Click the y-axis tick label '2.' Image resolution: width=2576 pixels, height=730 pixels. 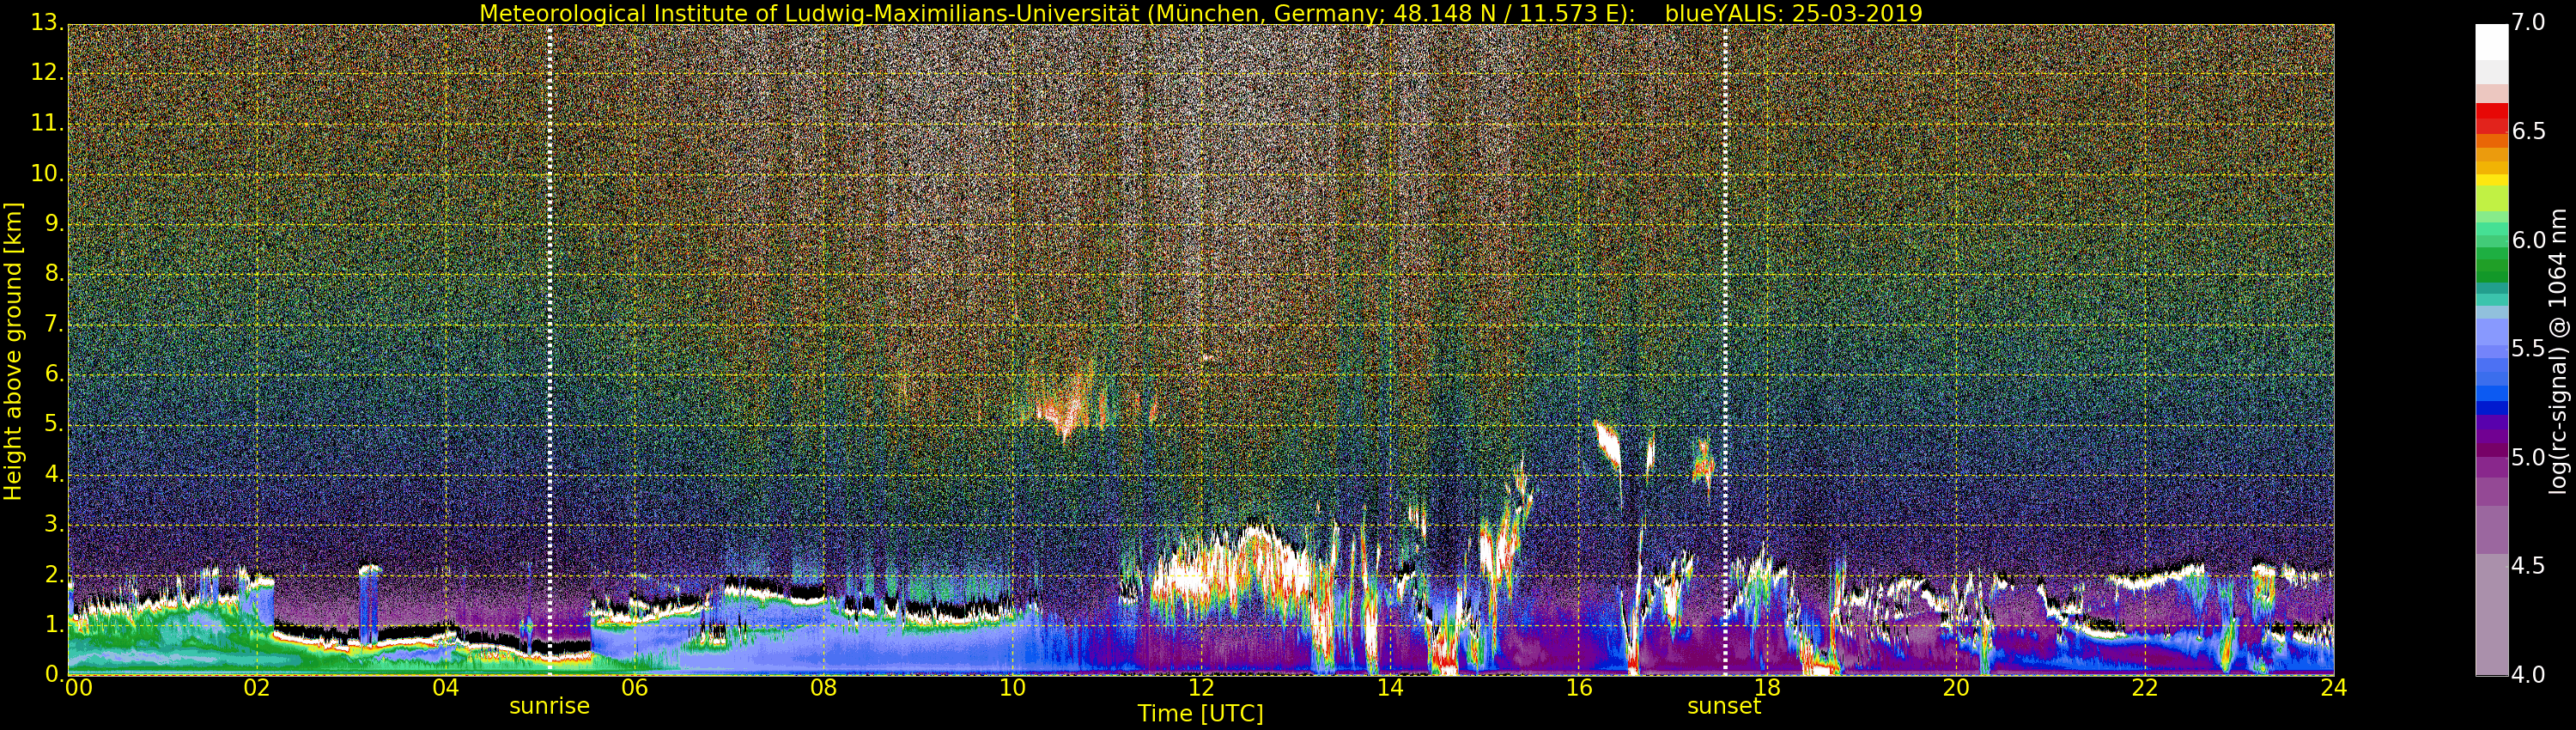click(54, 574)
